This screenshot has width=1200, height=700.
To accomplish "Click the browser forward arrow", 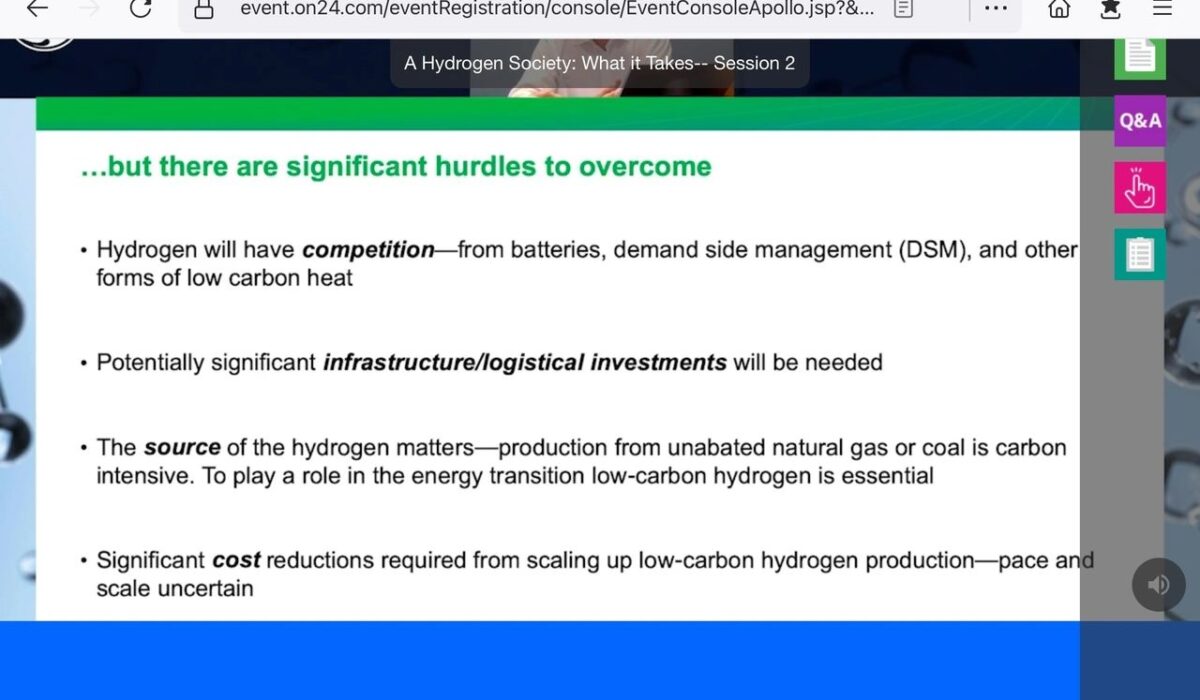I will point(89,9).
